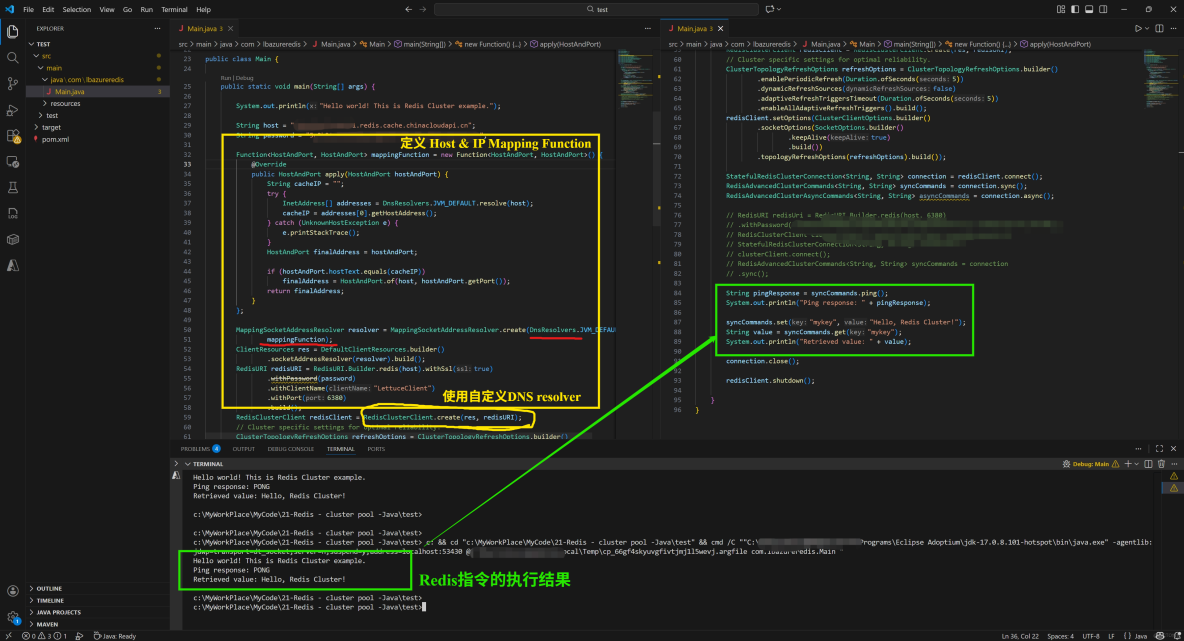
Task: Expand the target folder
Action: (x=51, y=127)
